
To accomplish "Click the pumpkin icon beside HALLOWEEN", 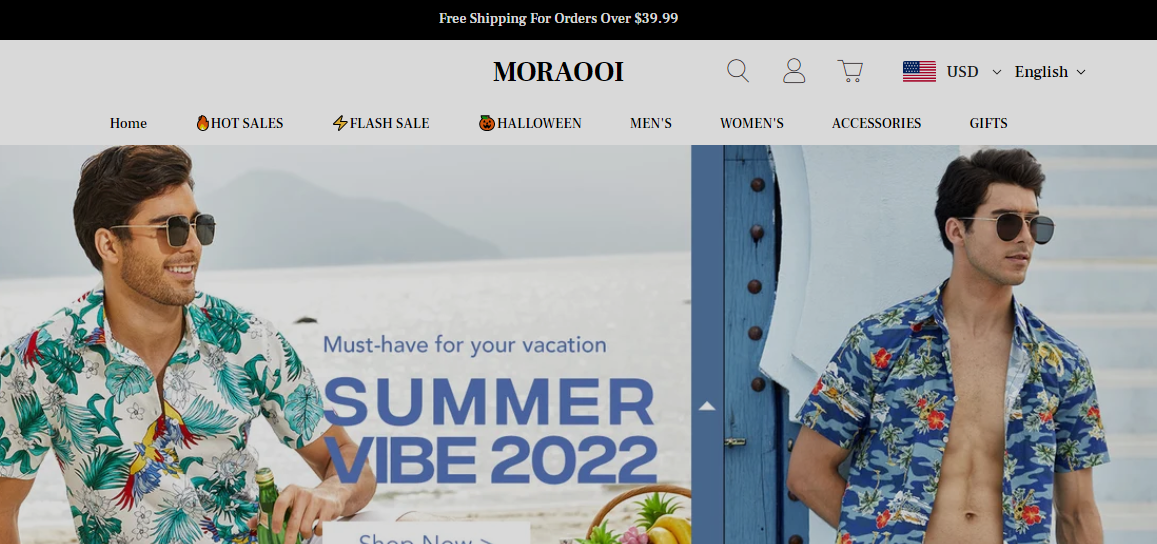I will 487,123.
